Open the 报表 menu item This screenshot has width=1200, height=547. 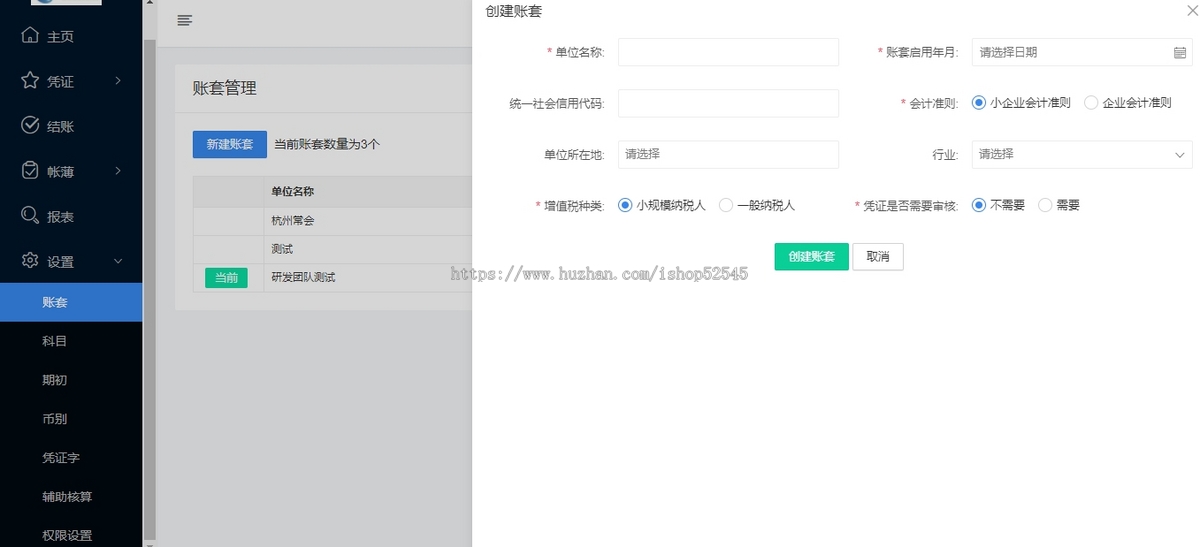(x=71, y=216)
